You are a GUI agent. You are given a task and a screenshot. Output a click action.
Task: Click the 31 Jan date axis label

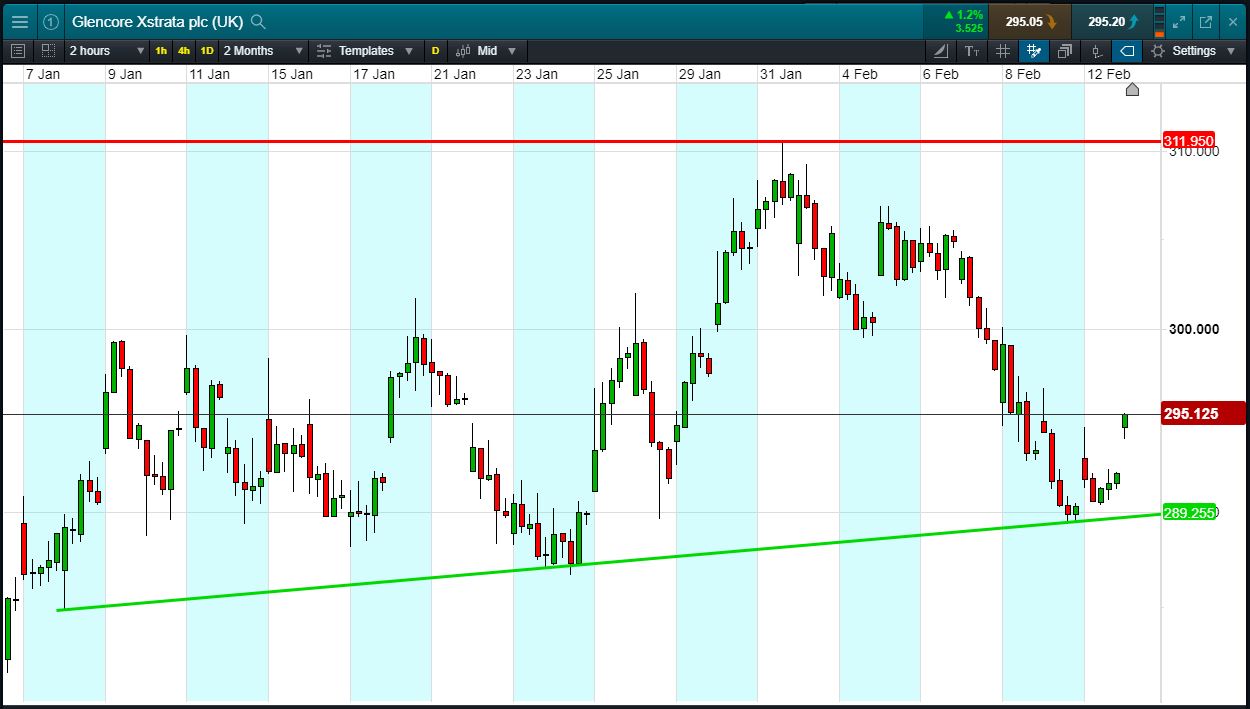(780, 74)
